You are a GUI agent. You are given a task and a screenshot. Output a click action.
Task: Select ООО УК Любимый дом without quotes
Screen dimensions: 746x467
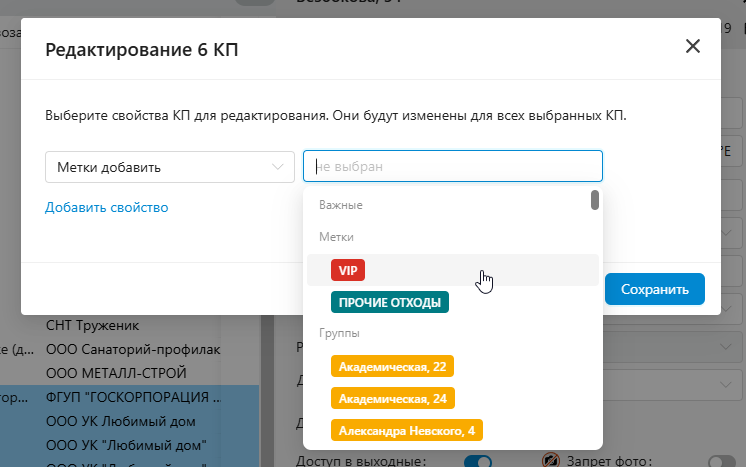point(120,421)
